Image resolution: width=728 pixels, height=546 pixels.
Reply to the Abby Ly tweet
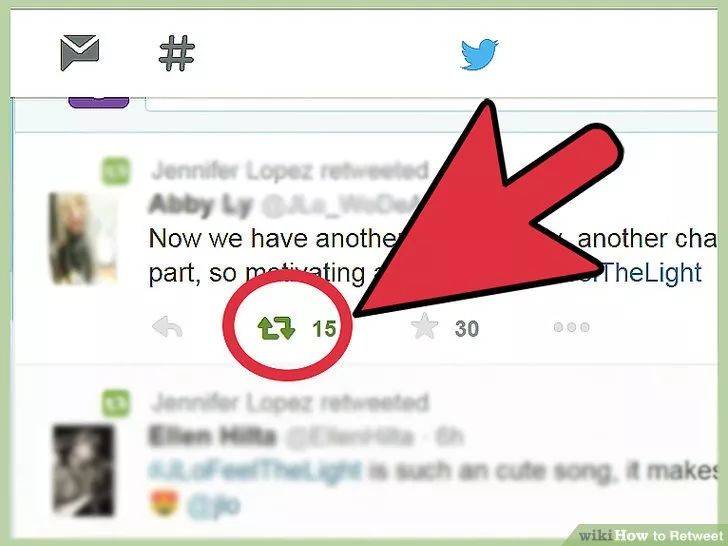168,326
